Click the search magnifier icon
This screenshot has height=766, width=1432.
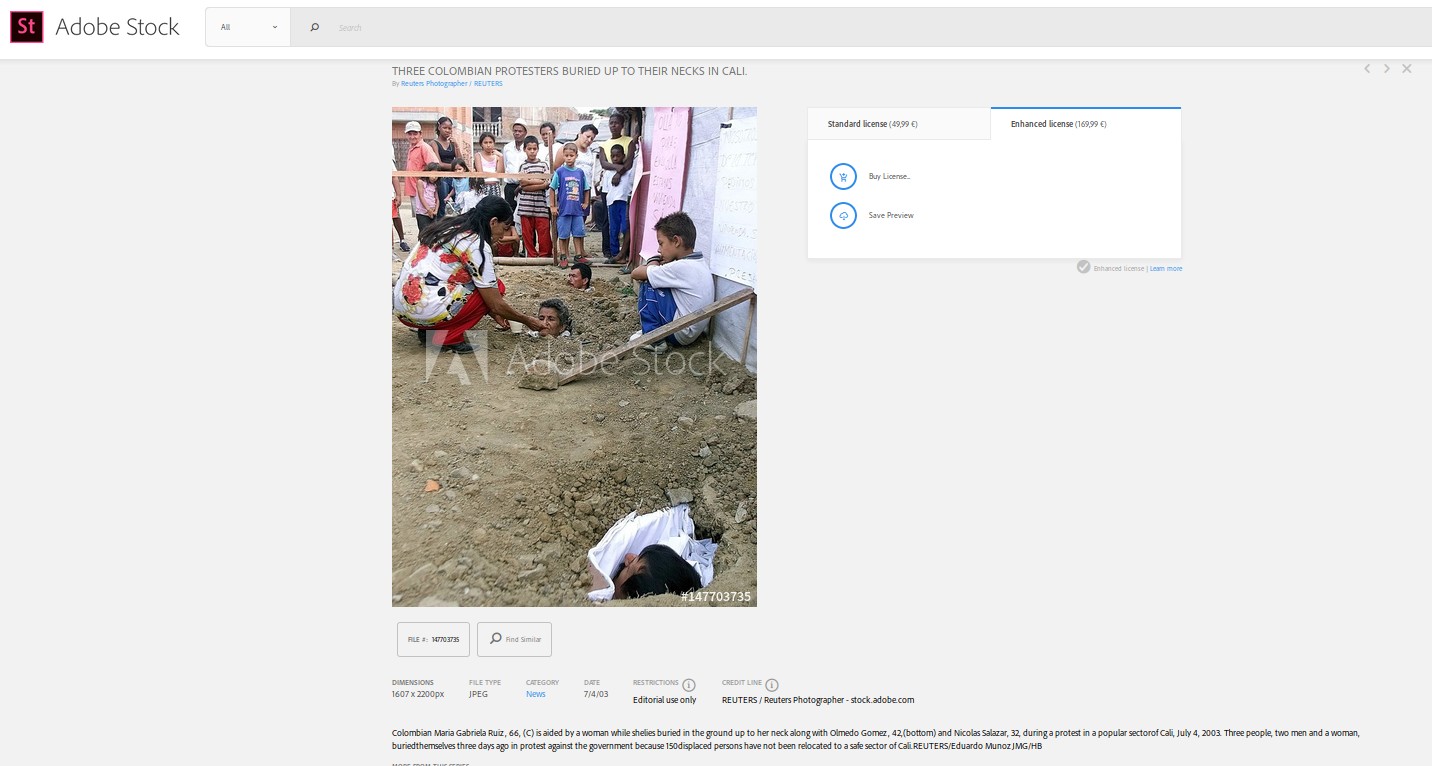[x=314, y=27]
